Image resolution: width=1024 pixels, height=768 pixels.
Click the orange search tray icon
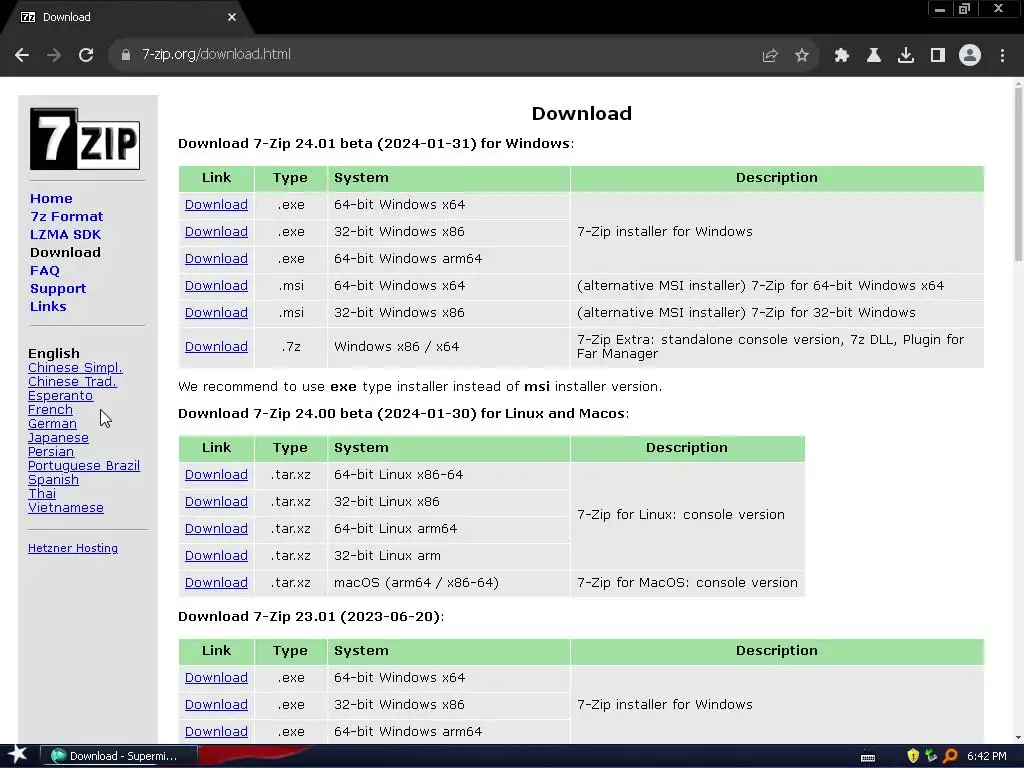(x=950, y=756)
